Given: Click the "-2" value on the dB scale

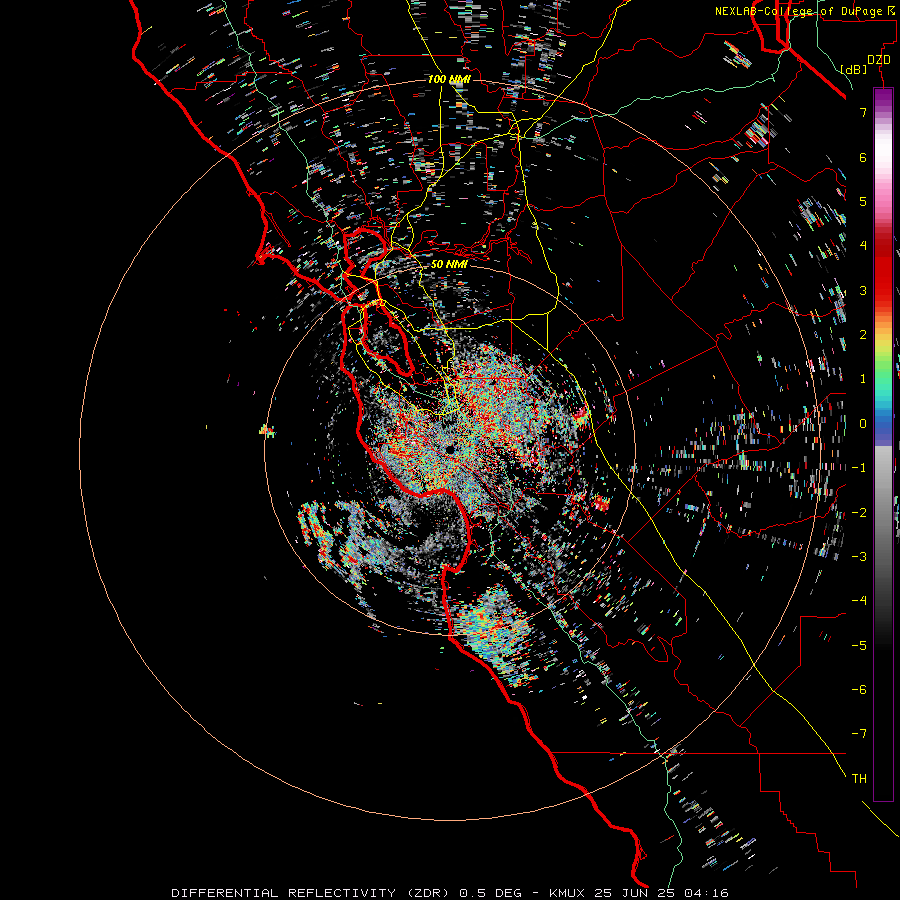Looking at the screenshot, I should coord(859,513).
